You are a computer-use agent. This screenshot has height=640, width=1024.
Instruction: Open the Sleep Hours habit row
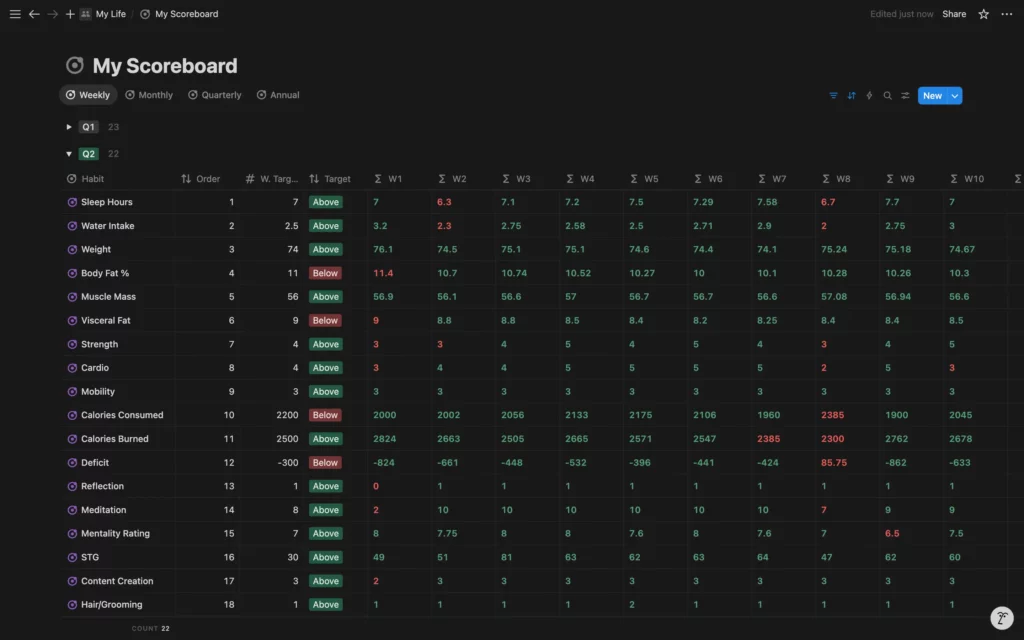click(106, 202)
